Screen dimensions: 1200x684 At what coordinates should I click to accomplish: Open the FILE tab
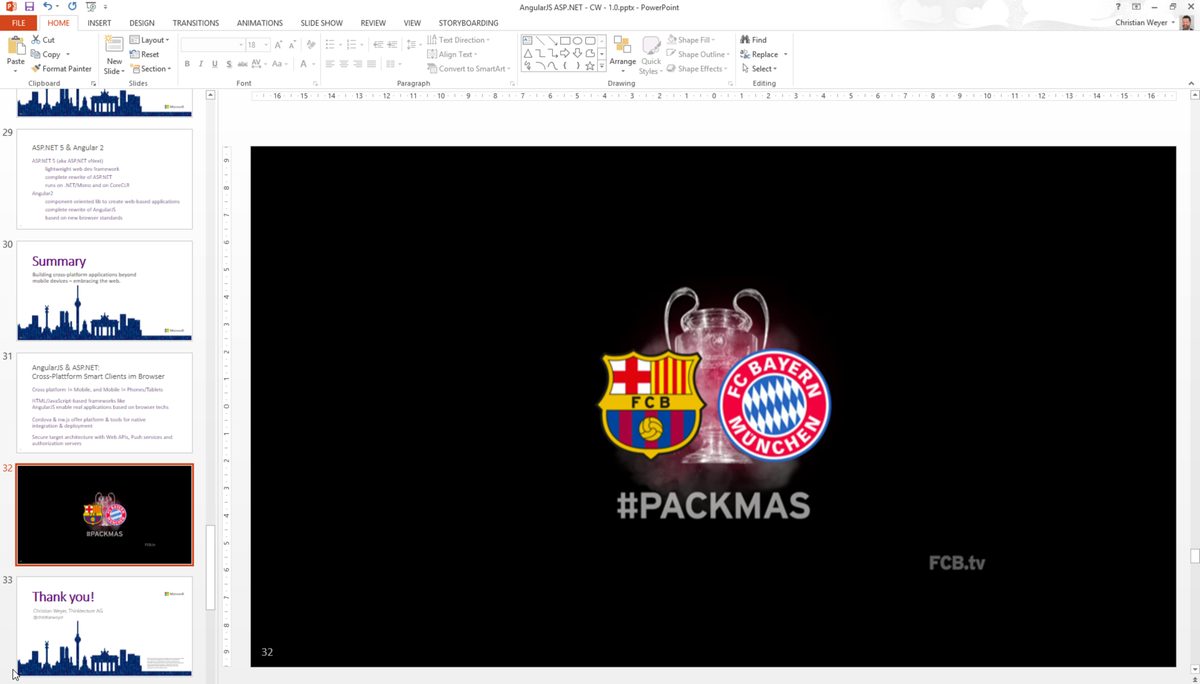tap(18, 23)
